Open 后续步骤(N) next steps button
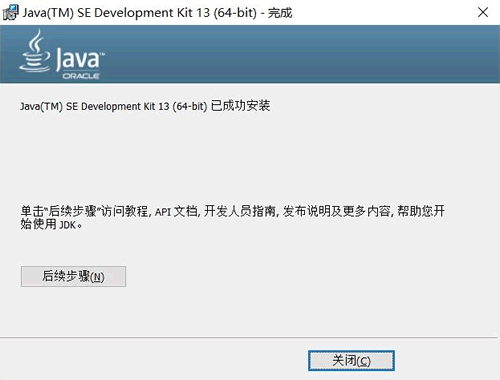This screenshot has width=500, height=380. (73, 276)
